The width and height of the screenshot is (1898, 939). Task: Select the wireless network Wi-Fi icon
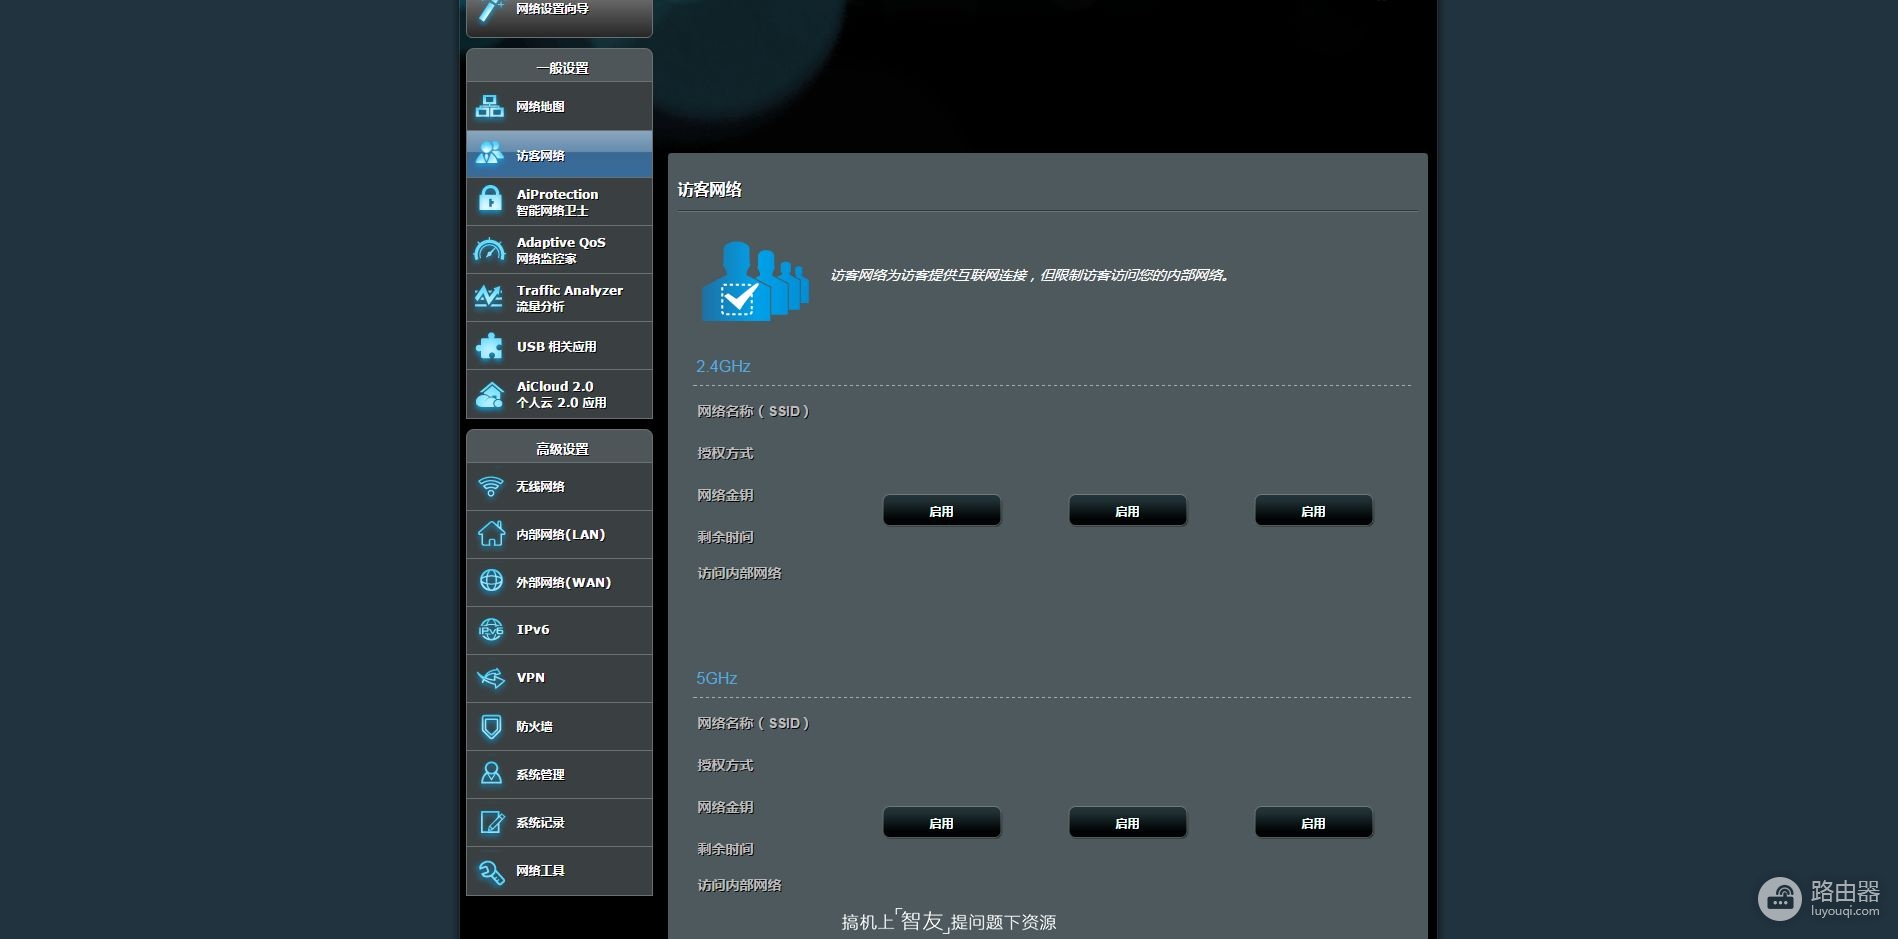tap(490, 487)
